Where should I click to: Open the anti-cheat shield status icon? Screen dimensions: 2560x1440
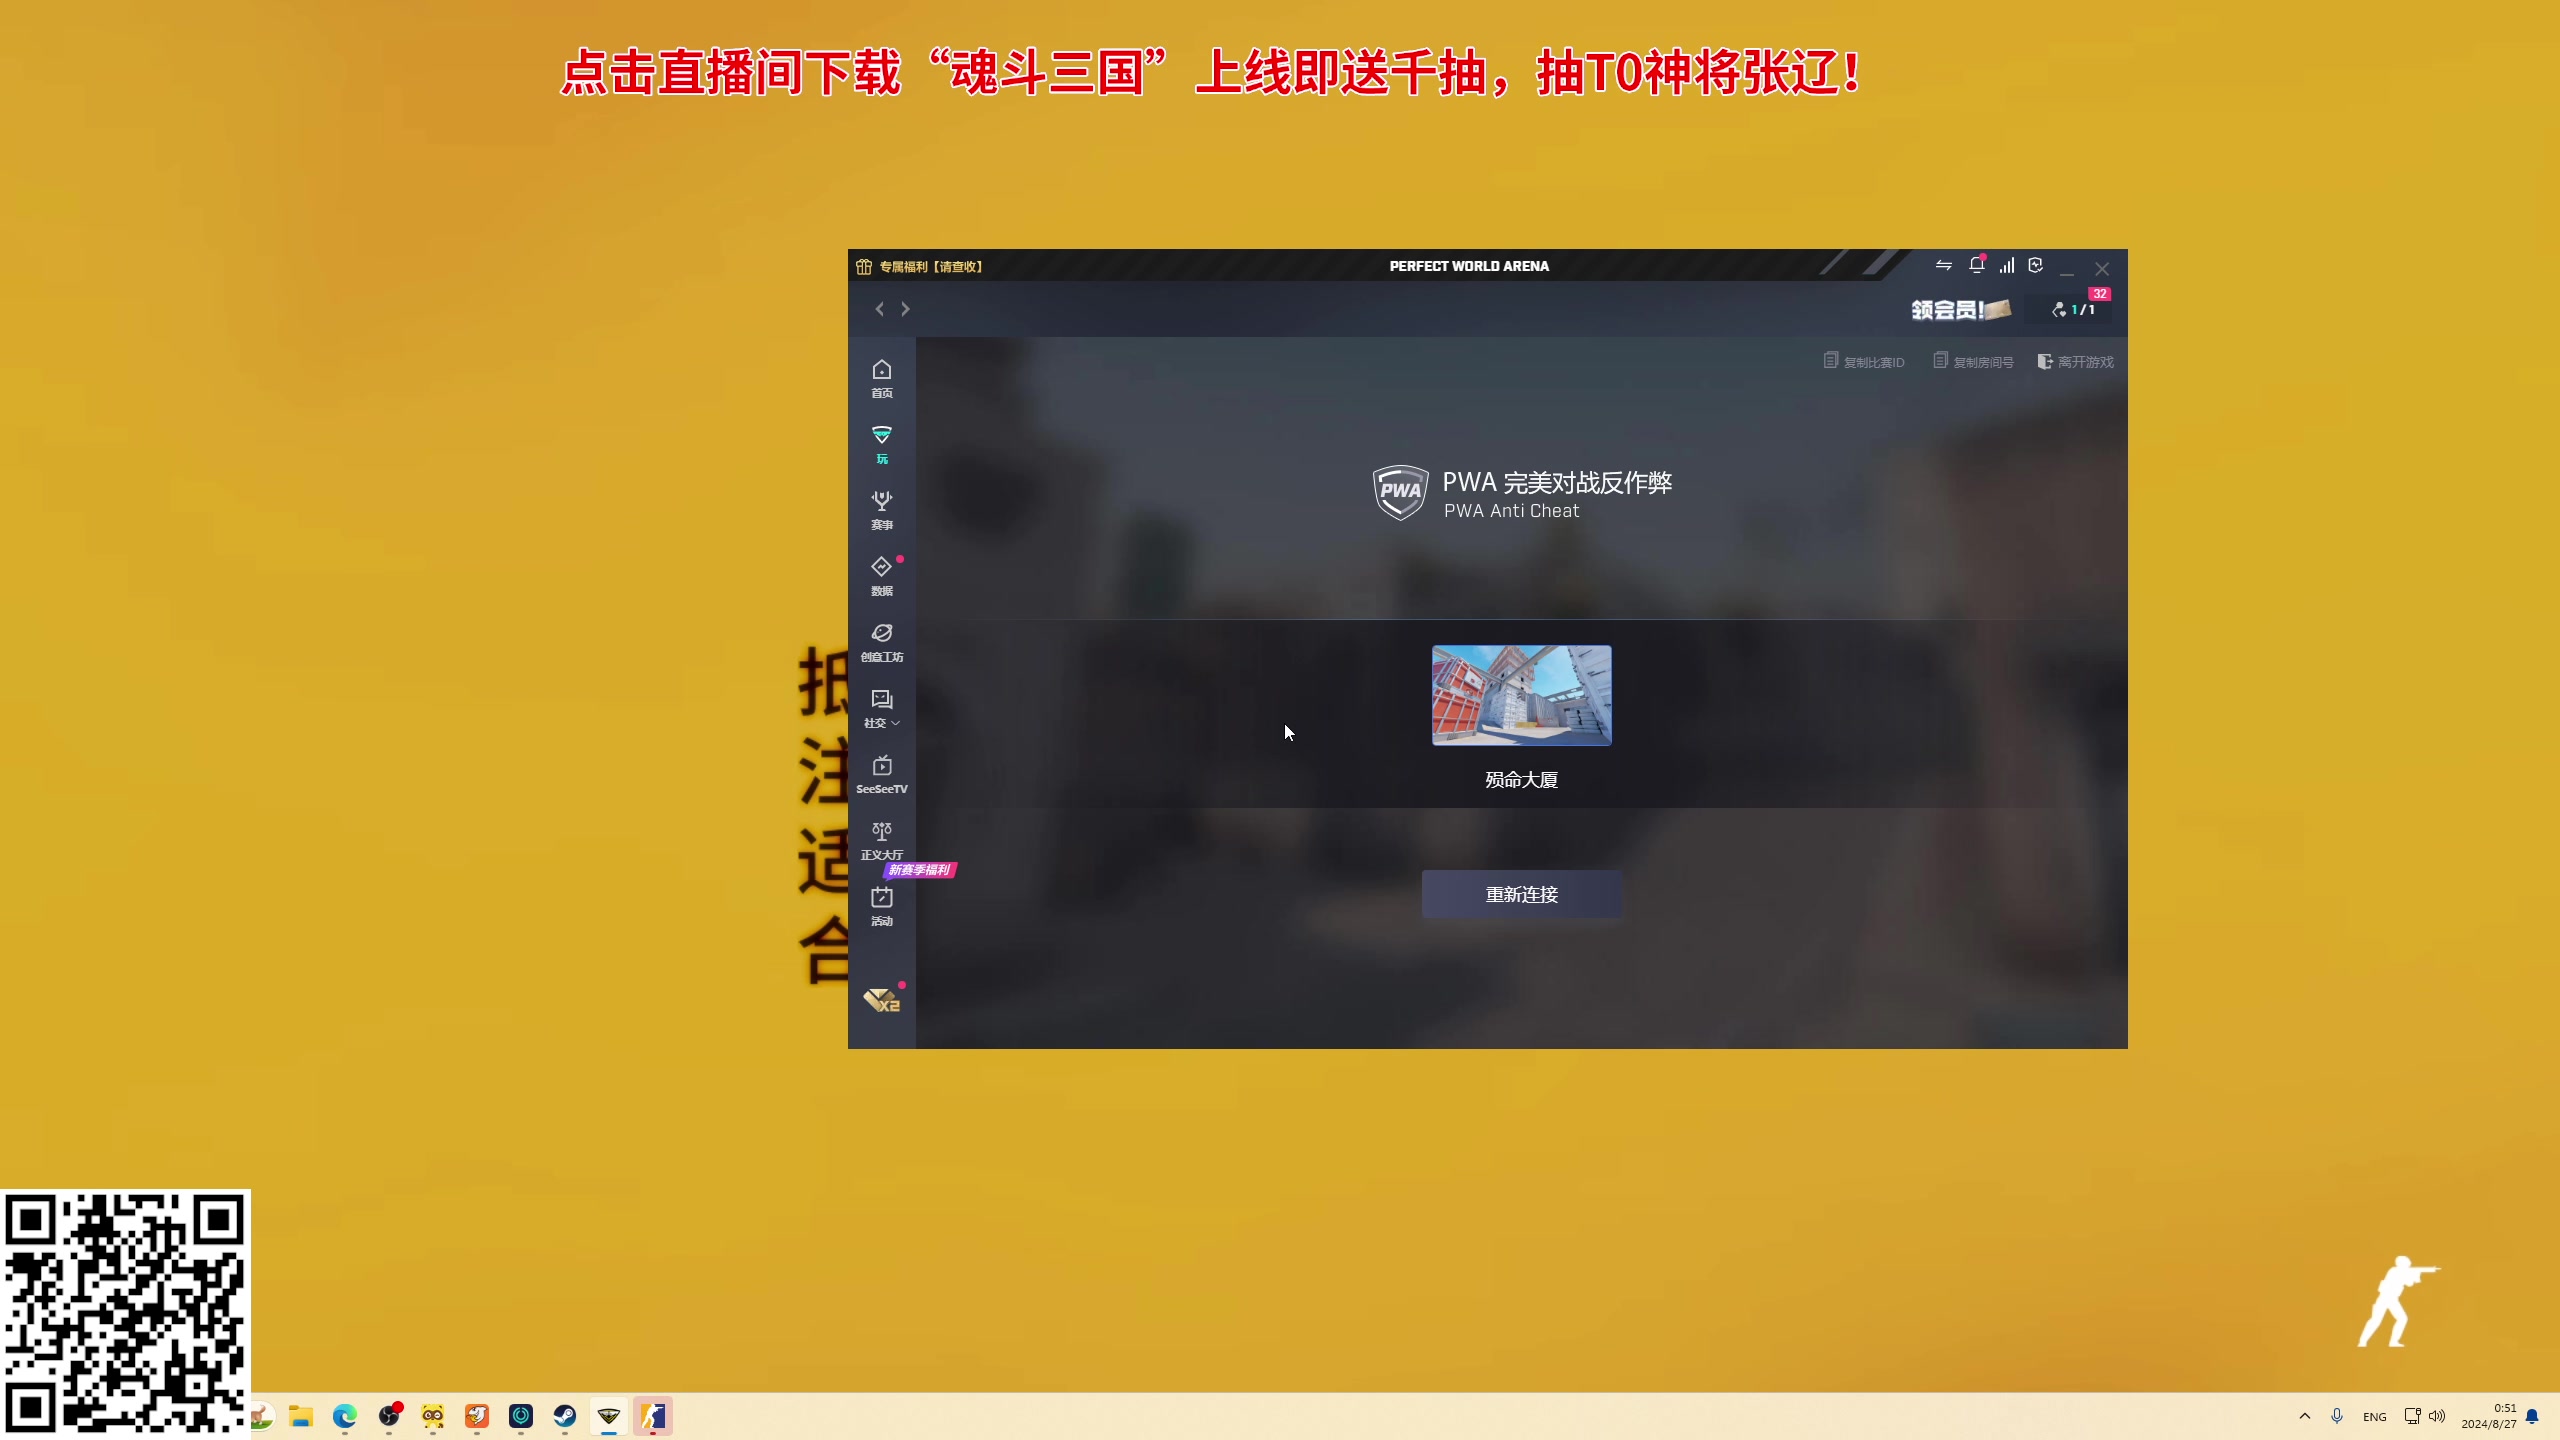pyautogui.click(x=2035, y=265)
